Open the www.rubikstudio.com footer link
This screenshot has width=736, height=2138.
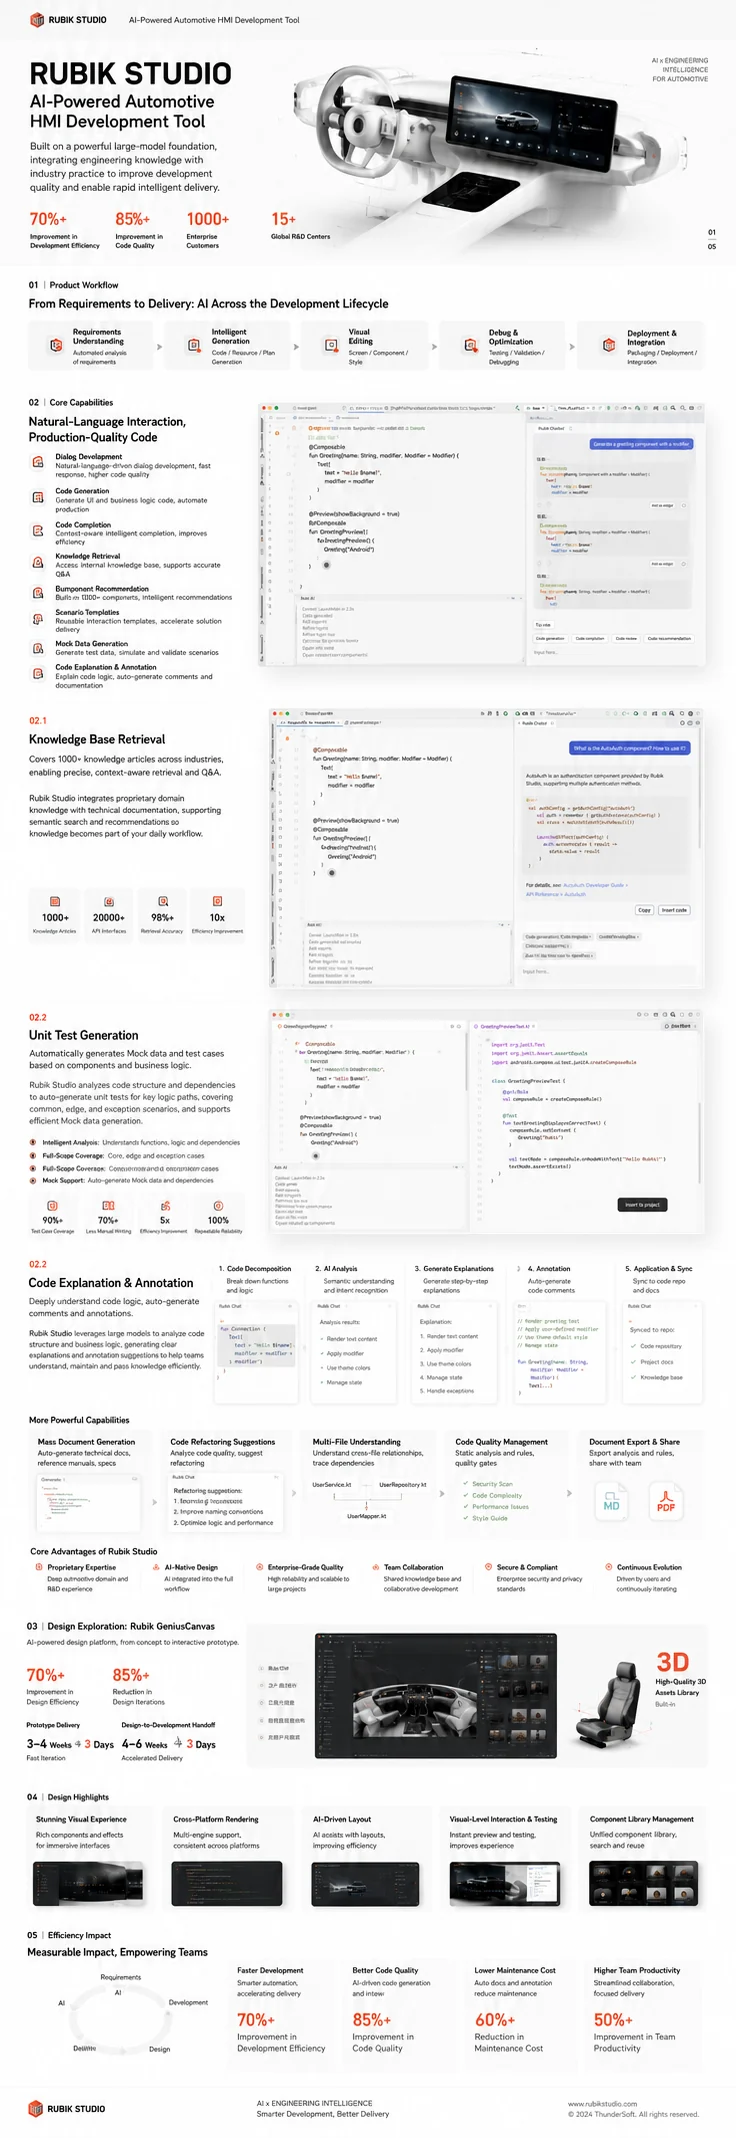[x=602, y=2103]
